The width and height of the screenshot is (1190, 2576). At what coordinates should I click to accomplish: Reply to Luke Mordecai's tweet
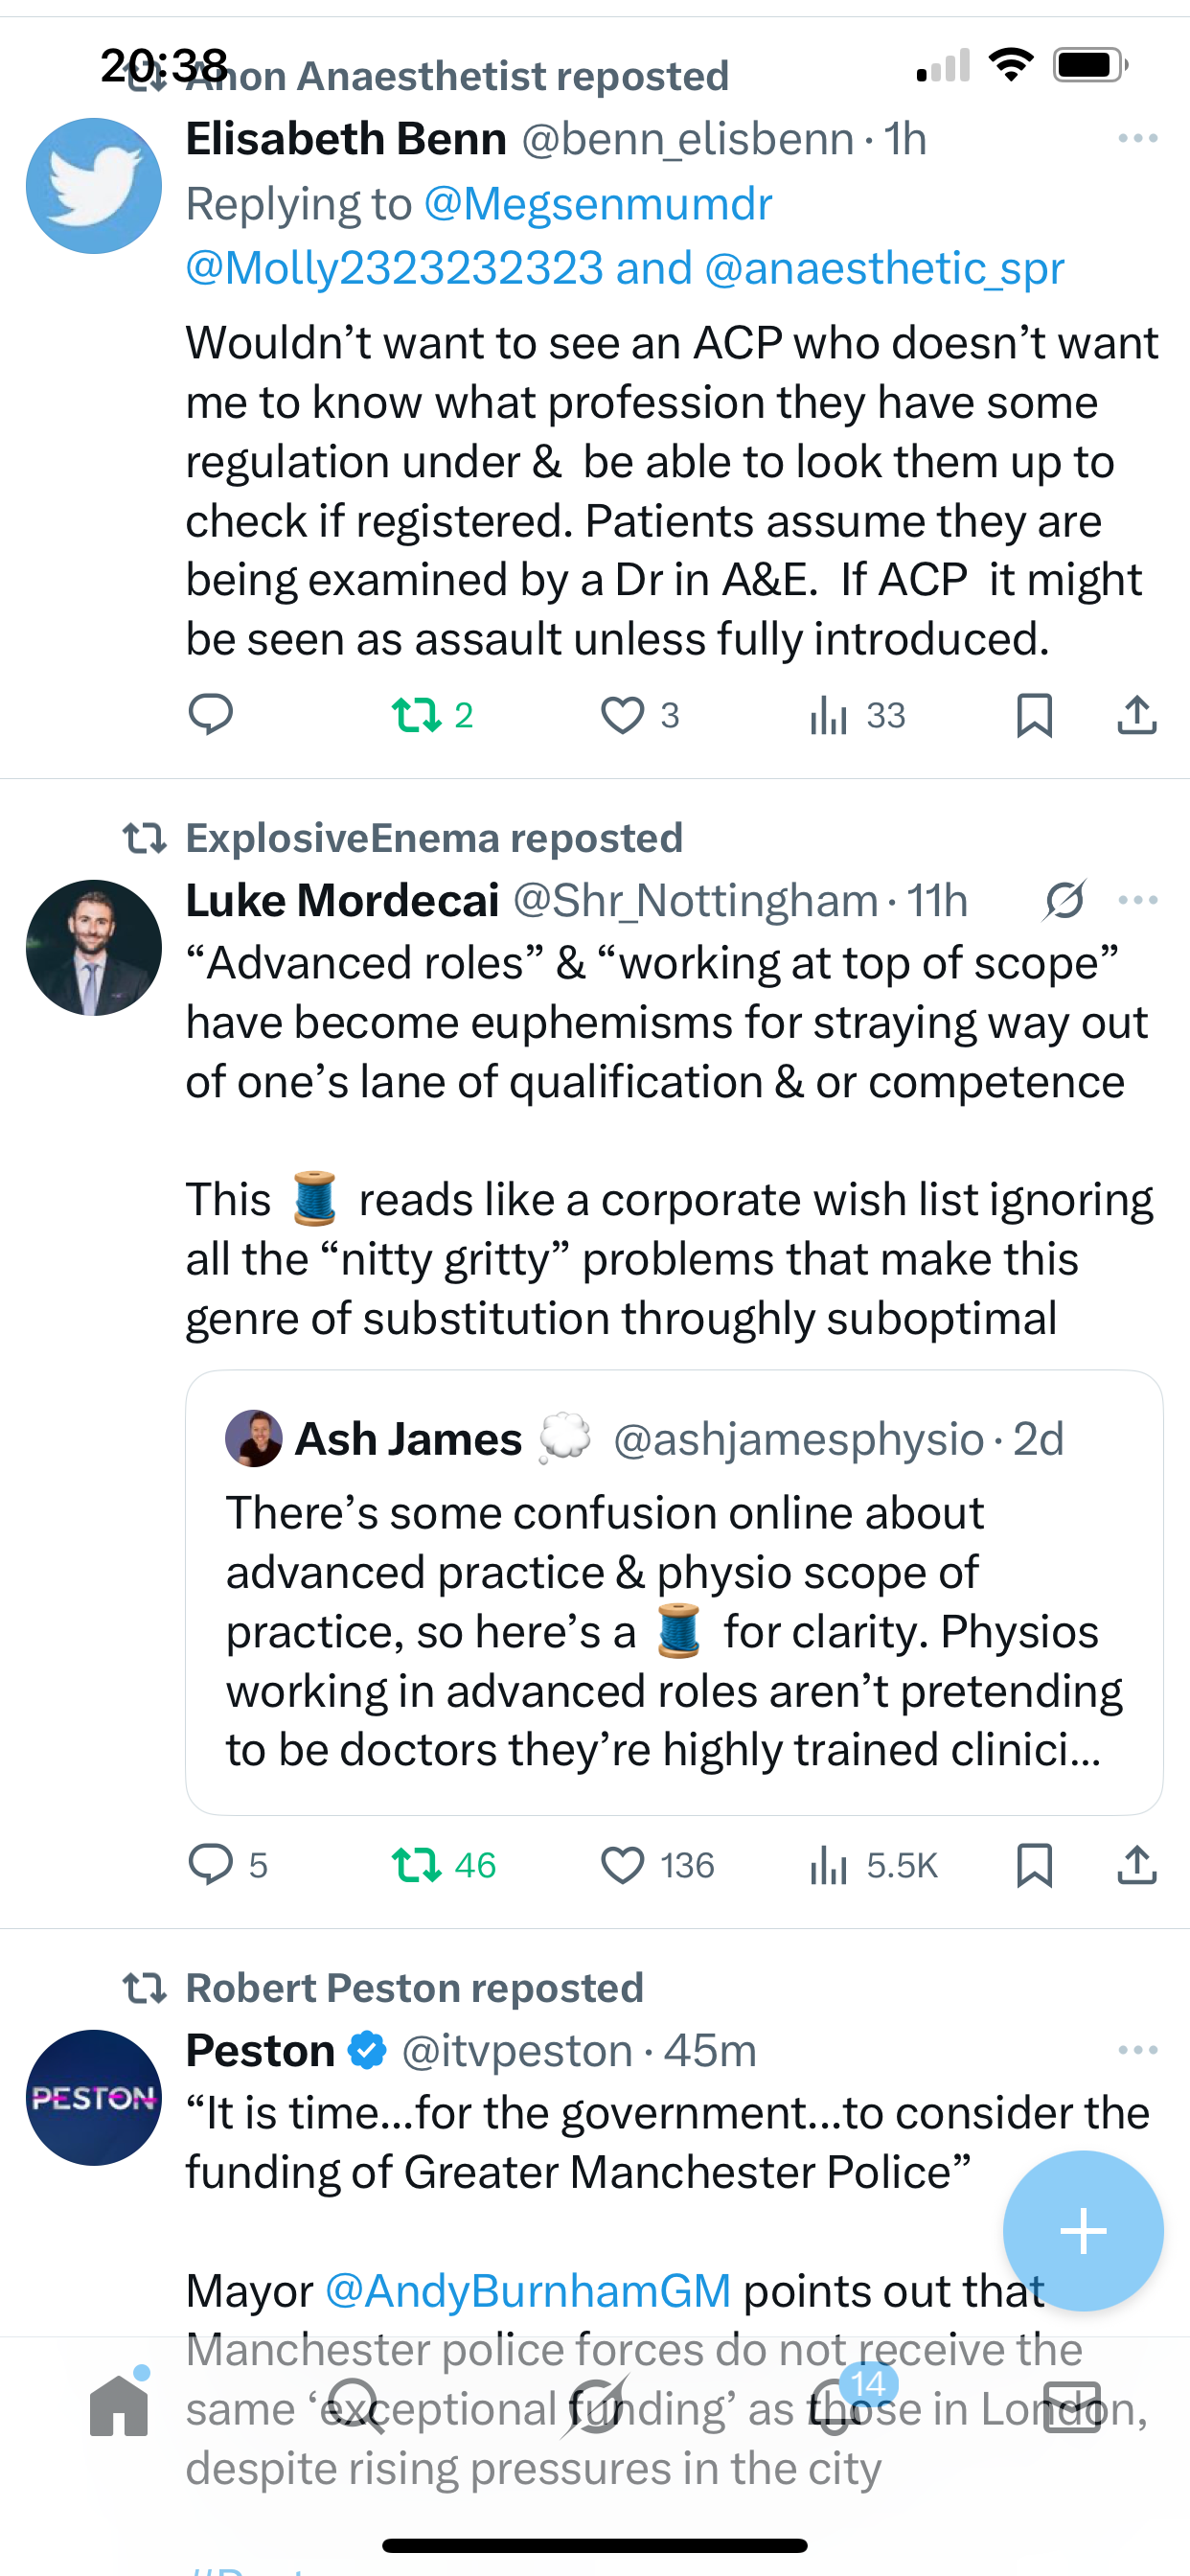pos(210,1865)
